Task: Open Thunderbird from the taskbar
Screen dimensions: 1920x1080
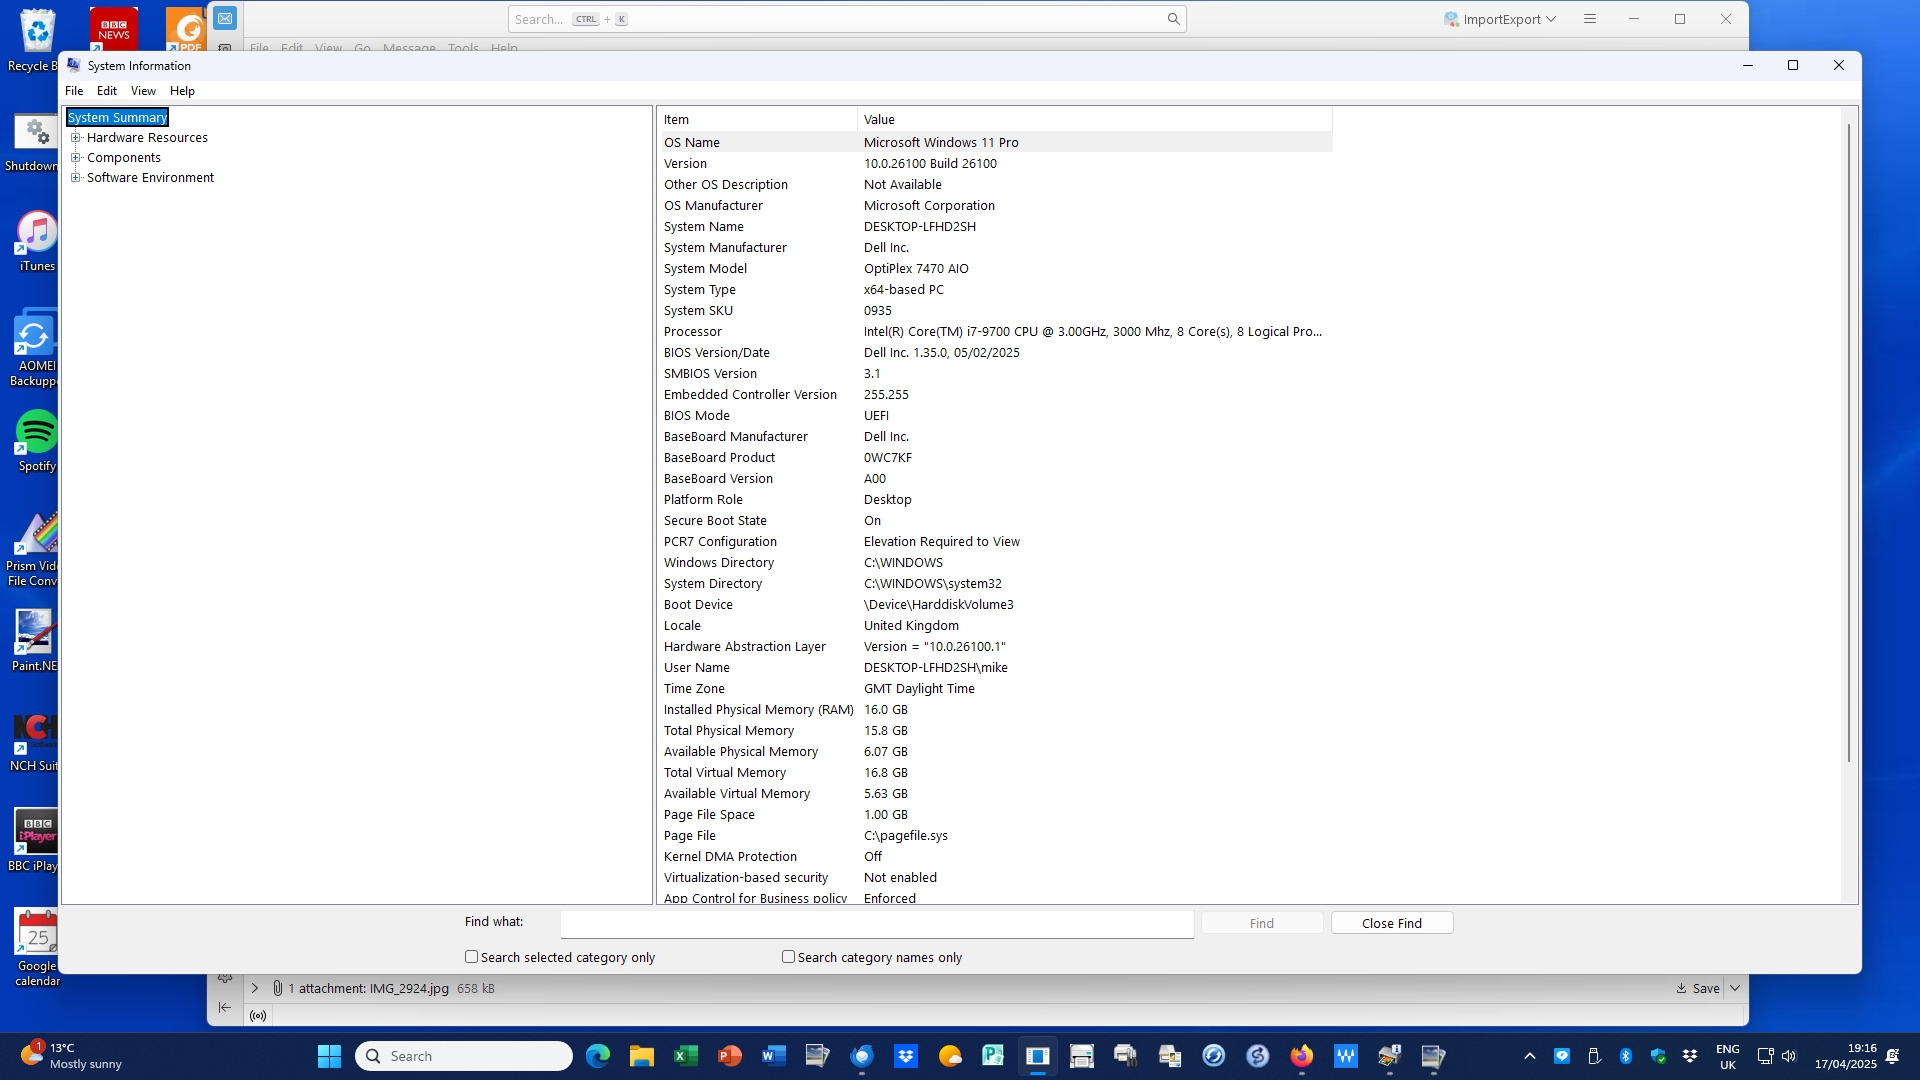Action: point(862,1055)
